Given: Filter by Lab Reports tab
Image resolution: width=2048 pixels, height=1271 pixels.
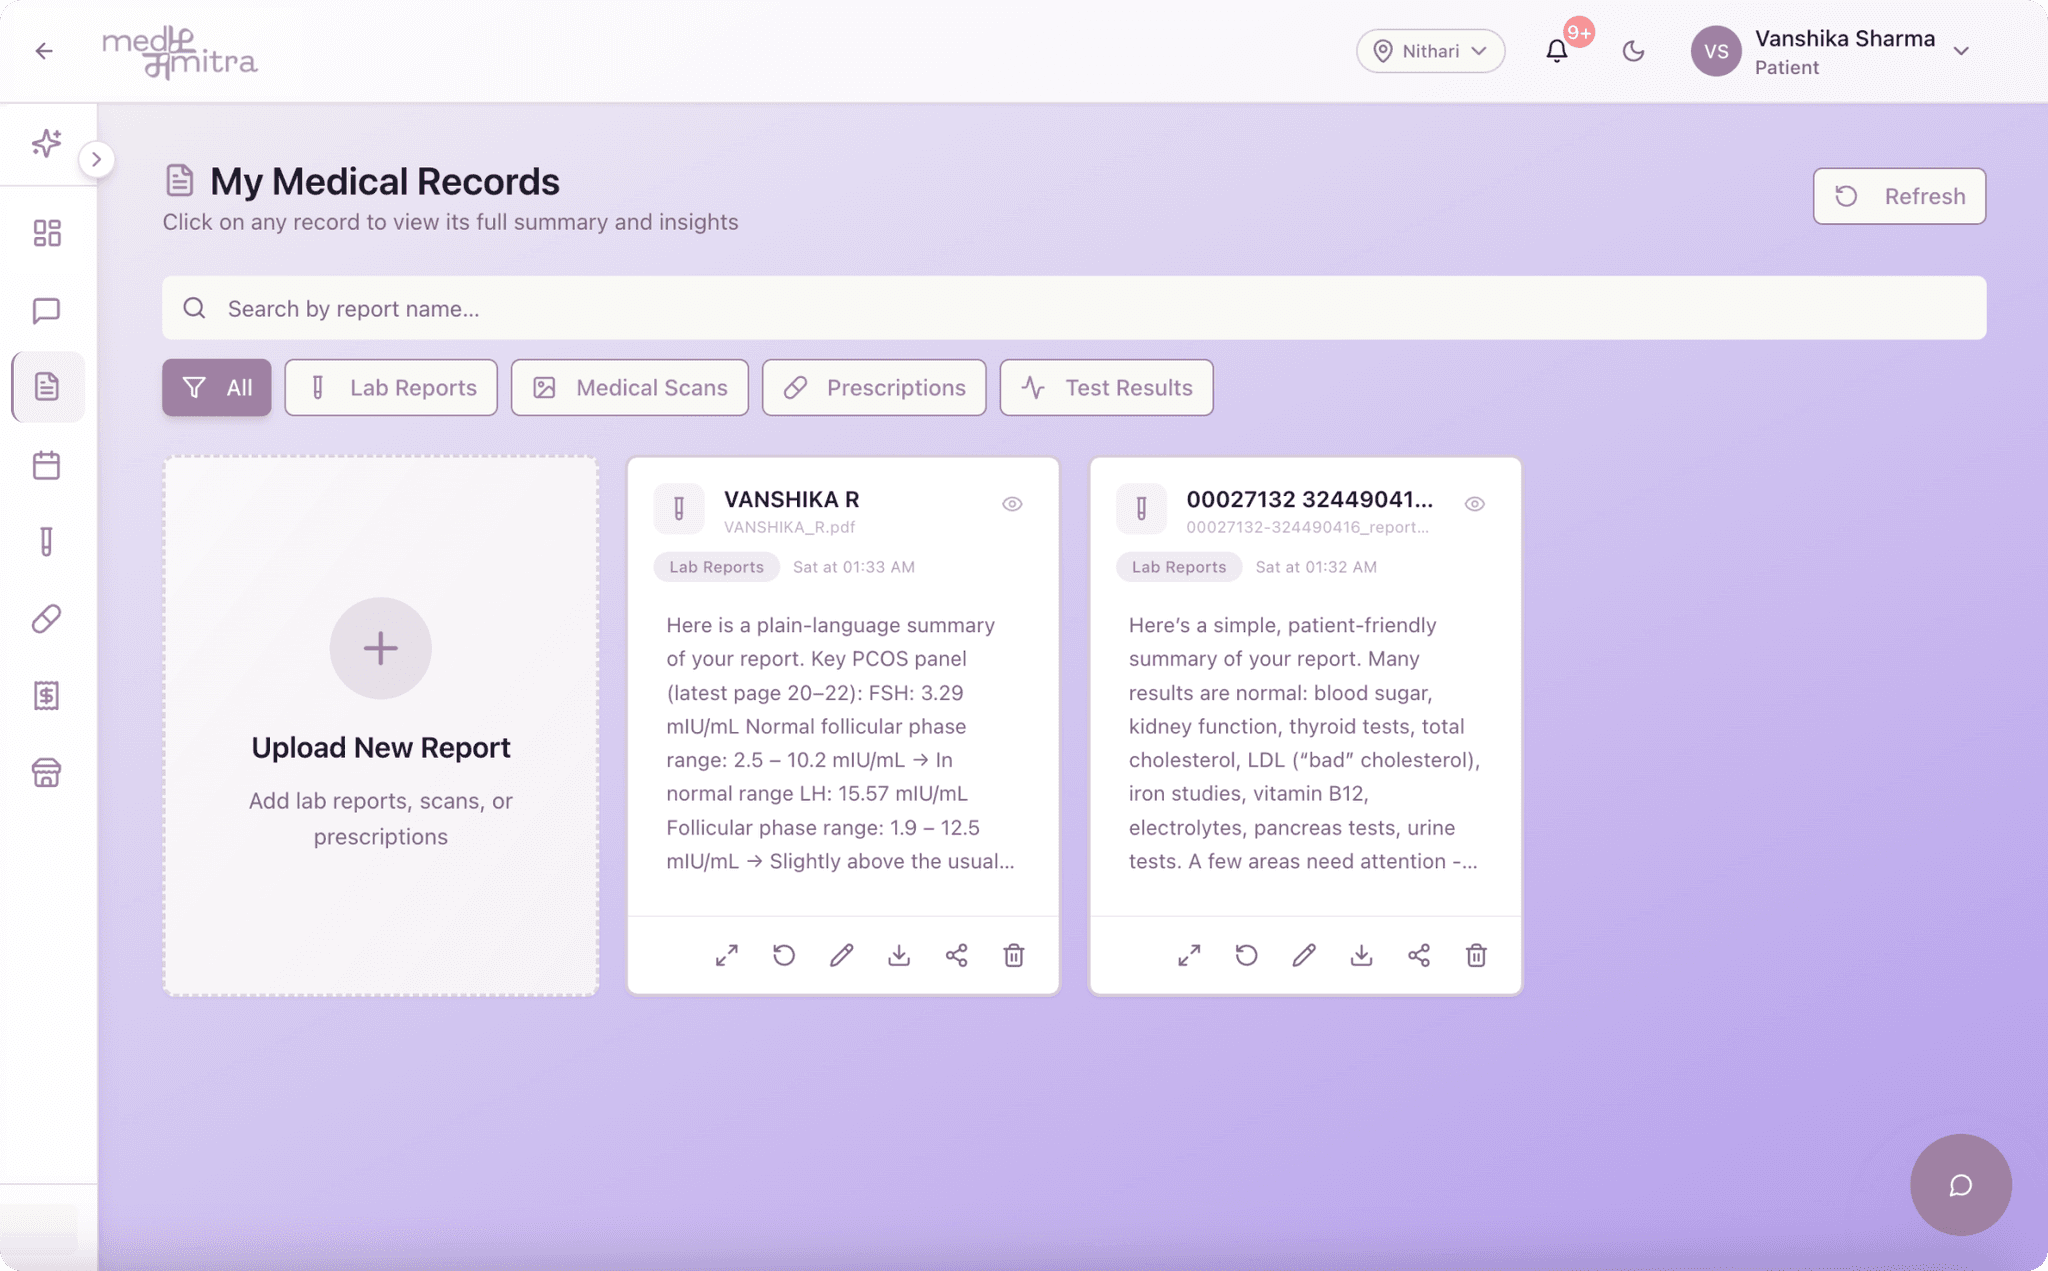Looking at the screenshot, I should click(x=391, y=387).
